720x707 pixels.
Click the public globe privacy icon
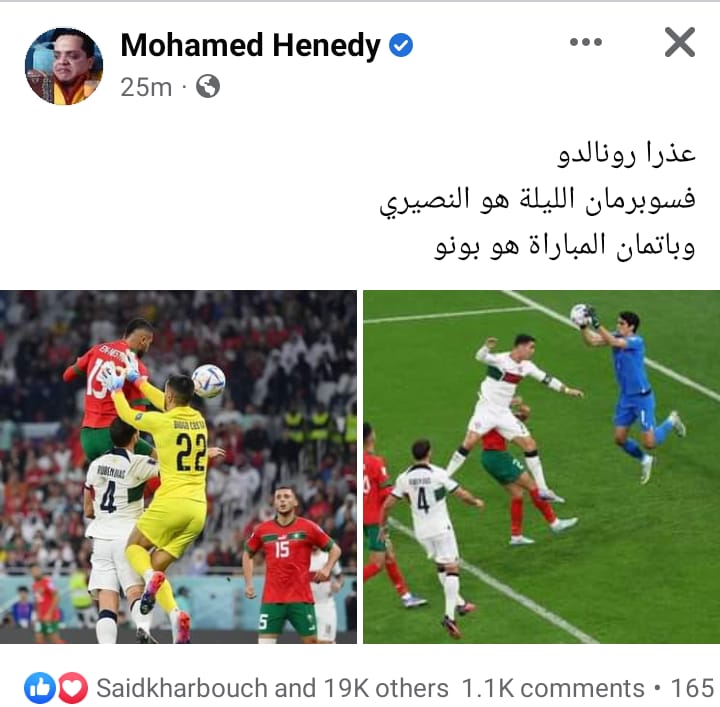pyautogui.click(x=208, y=86)
